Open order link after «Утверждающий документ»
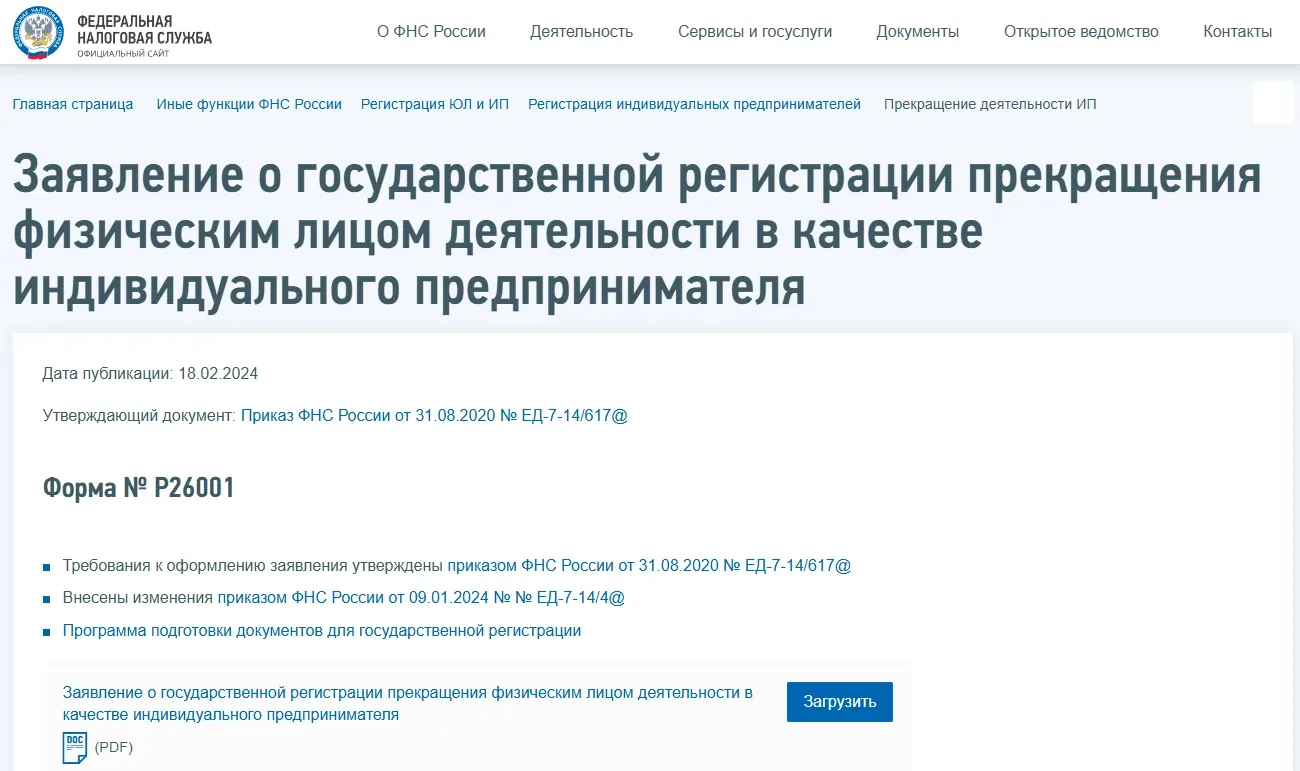 point(434,415)
